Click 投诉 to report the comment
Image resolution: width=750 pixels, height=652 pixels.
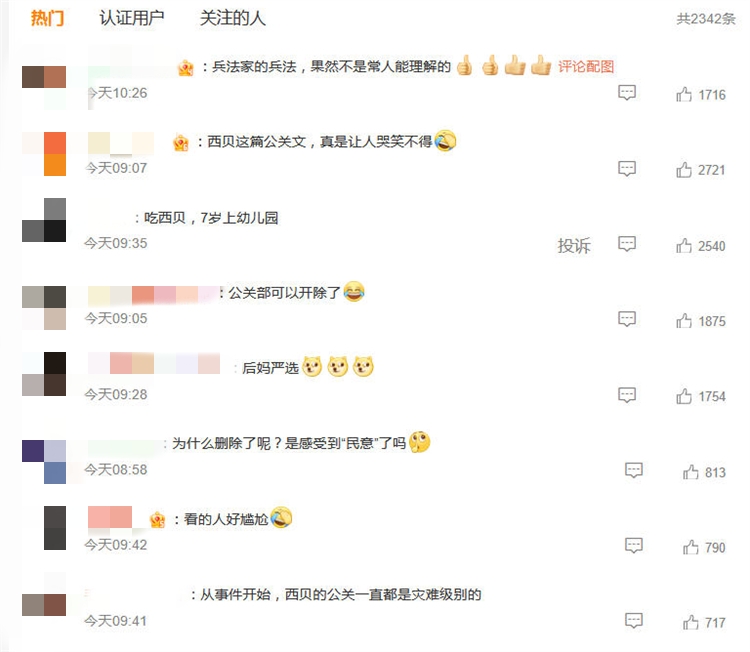coord(574,246)
